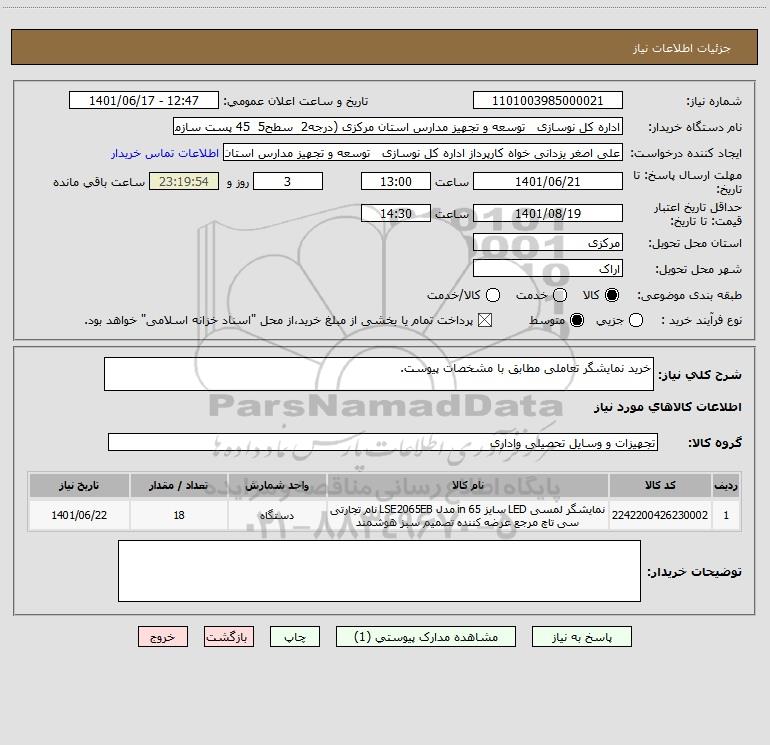Screen dimensions: 770x745
Task: Choose جزیی purchase process type
Action: (636, 320)
